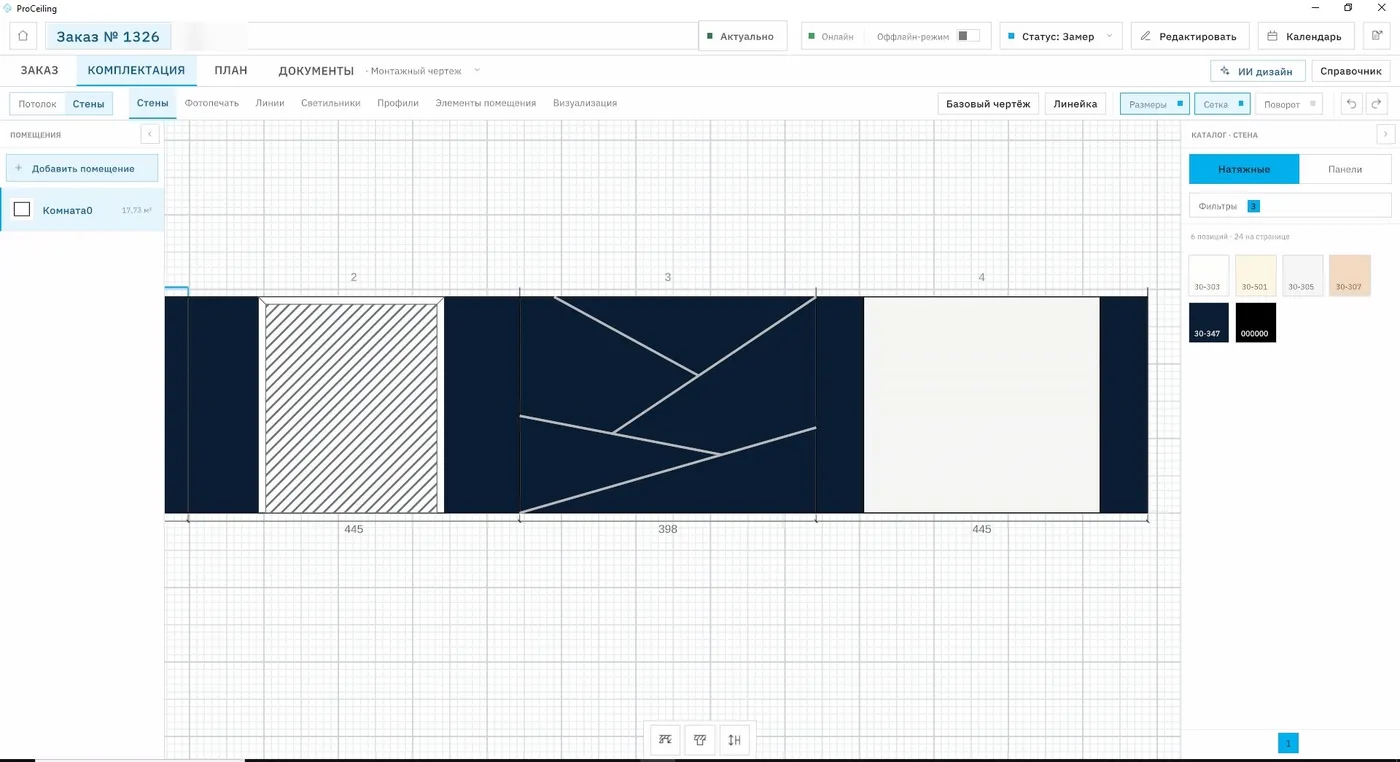
Task: Enable the Поворот option
Action: coord(1288,104)
